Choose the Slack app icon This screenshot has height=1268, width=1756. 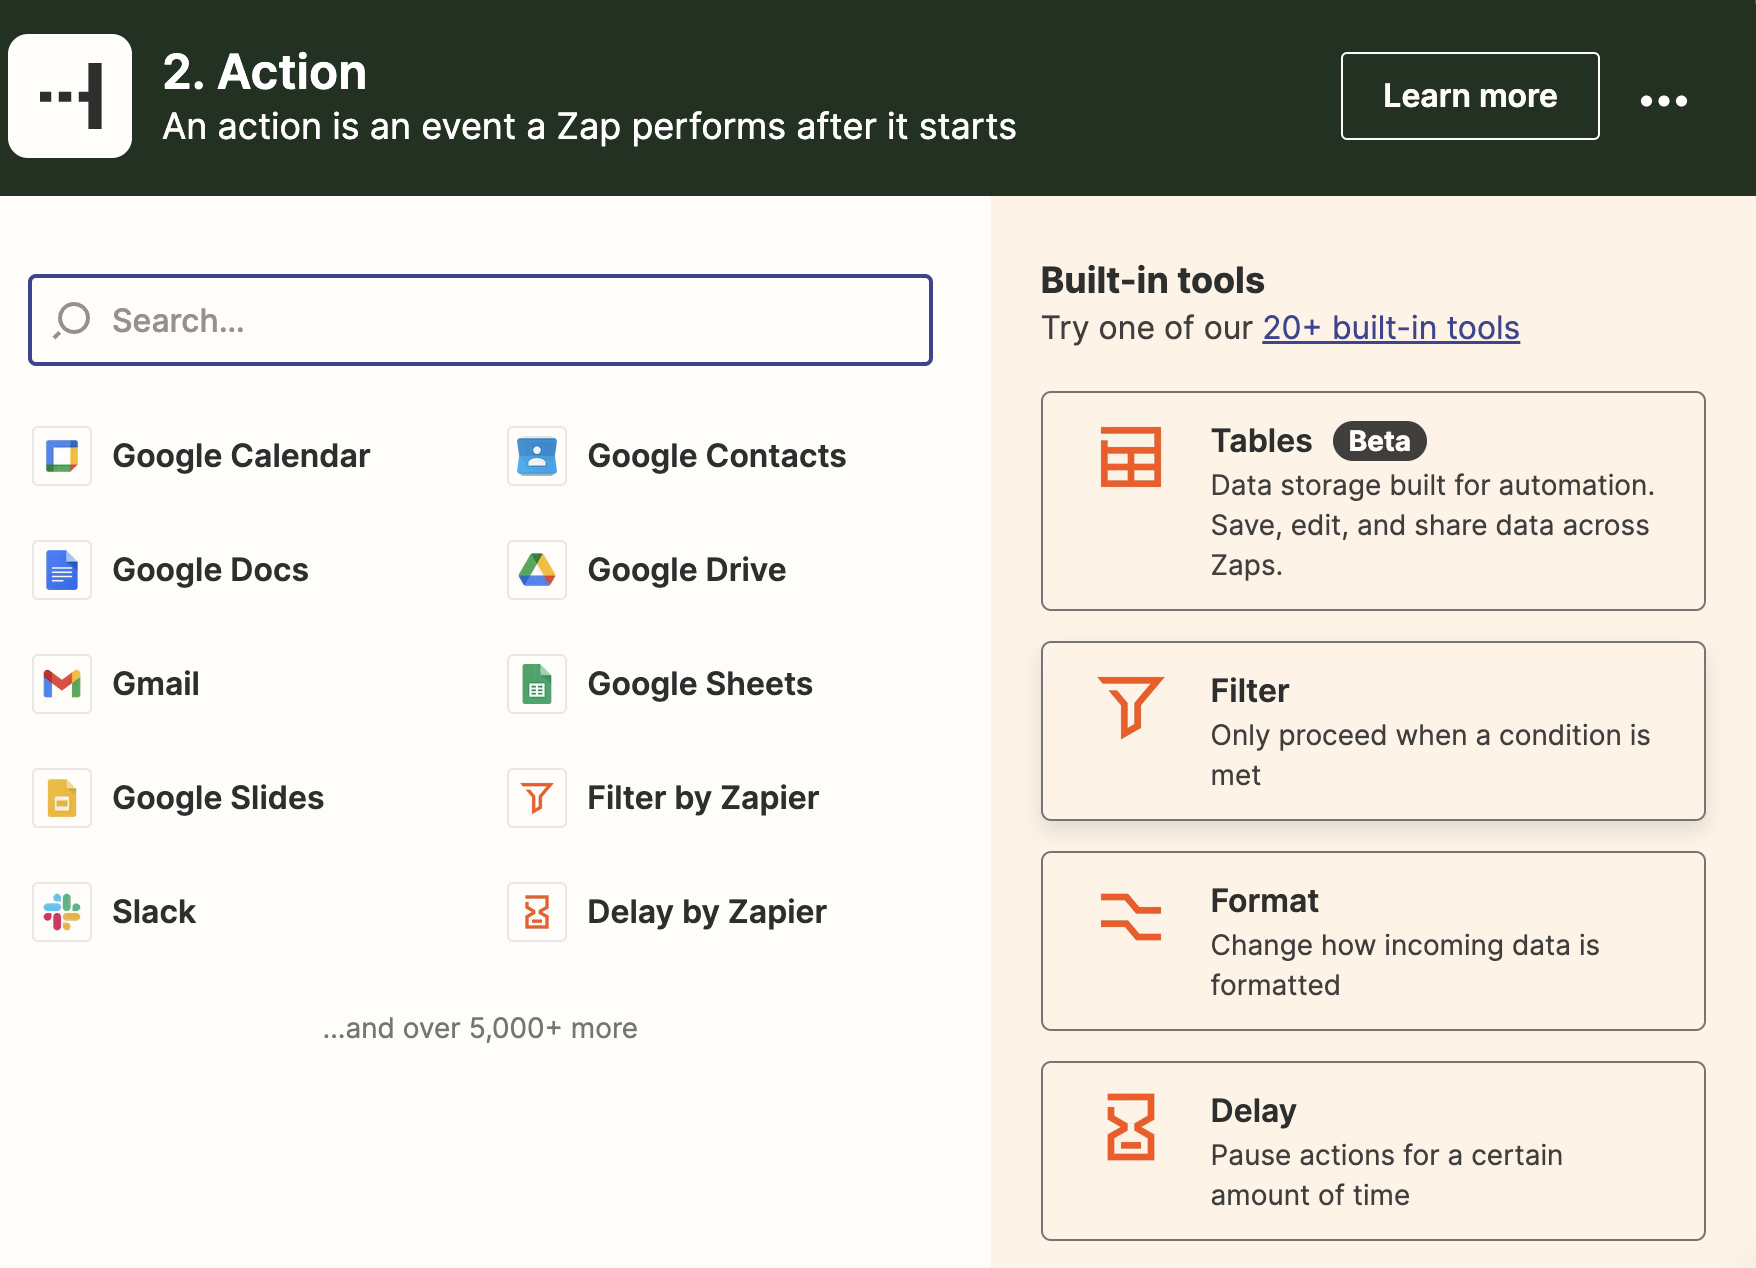pos(62,912)
